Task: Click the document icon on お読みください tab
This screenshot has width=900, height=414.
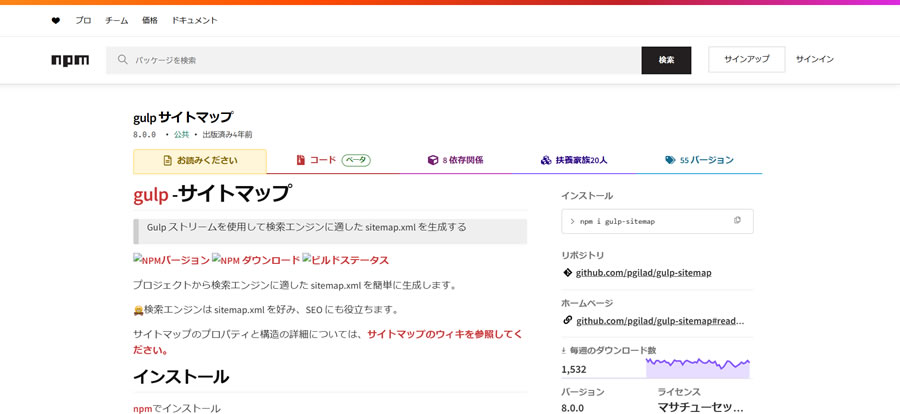Action: [x=168, y=161]
